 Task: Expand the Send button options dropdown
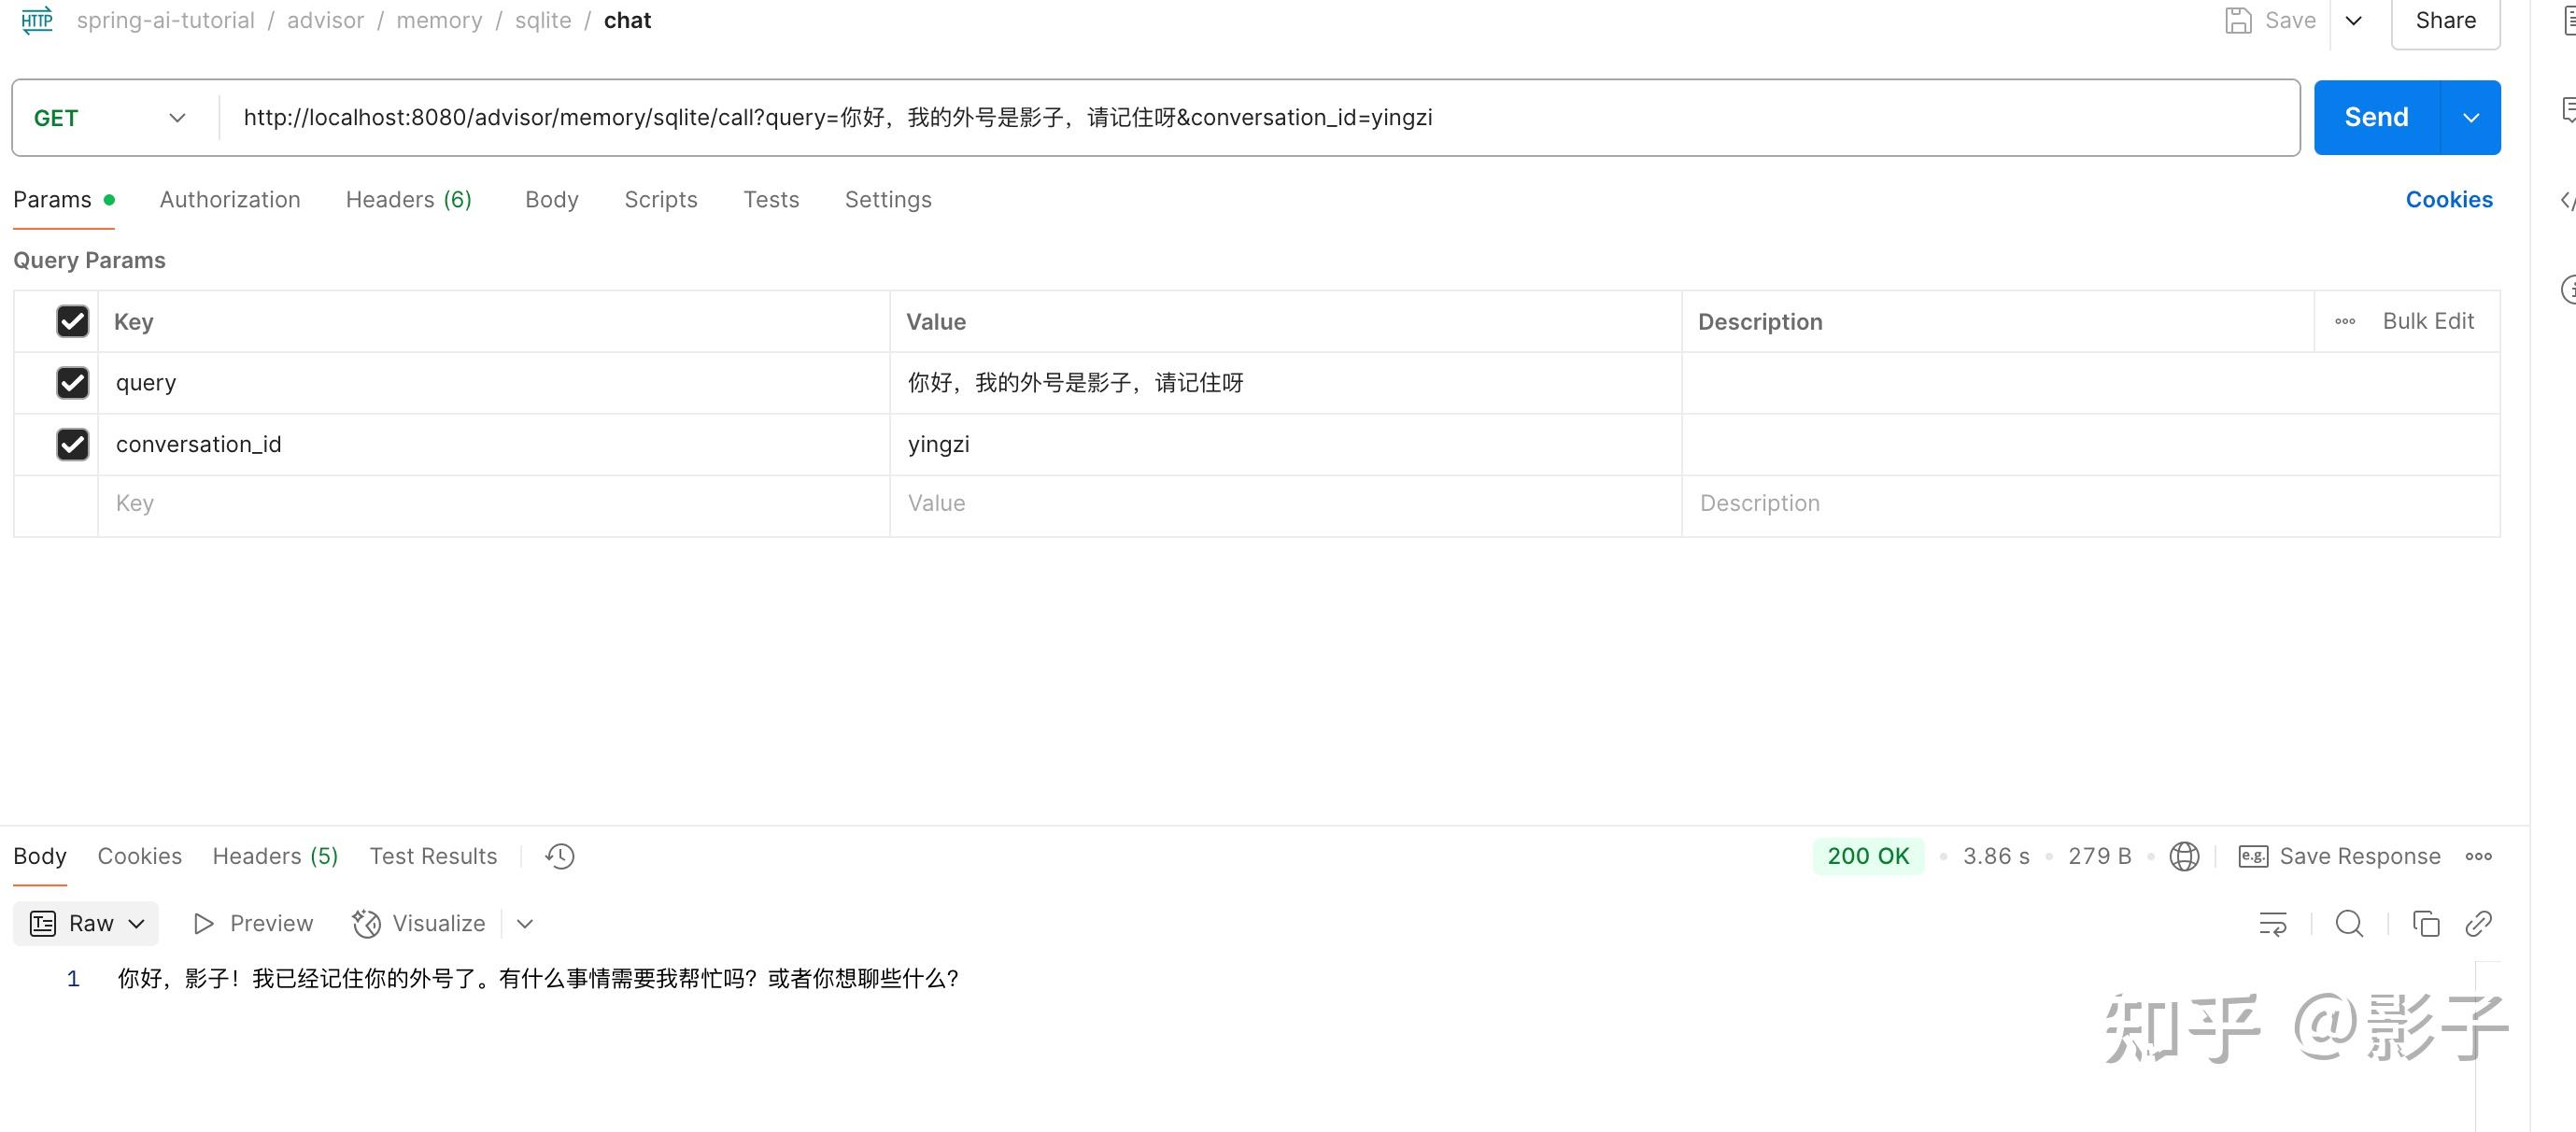[2471, 117]
